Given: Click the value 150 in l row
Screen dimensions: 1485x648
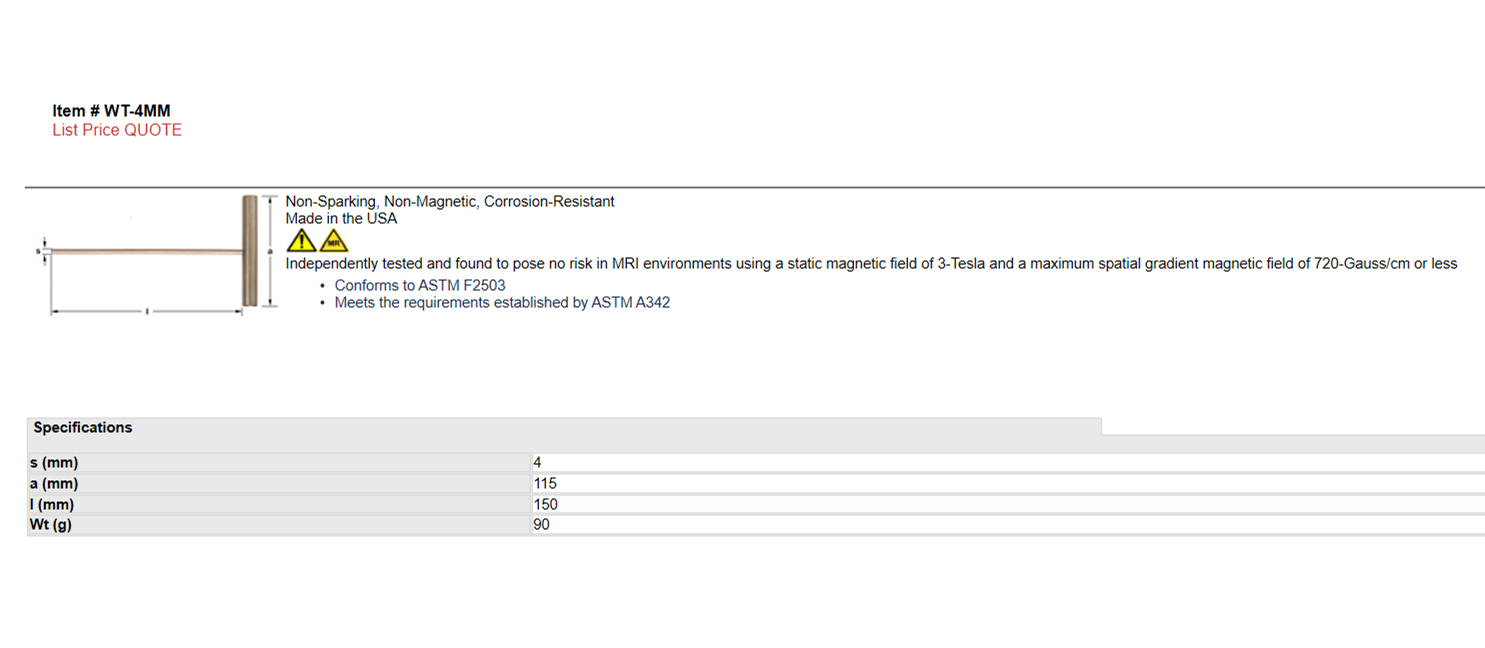Looking at the screenshot, I should (x=545, y=505).
